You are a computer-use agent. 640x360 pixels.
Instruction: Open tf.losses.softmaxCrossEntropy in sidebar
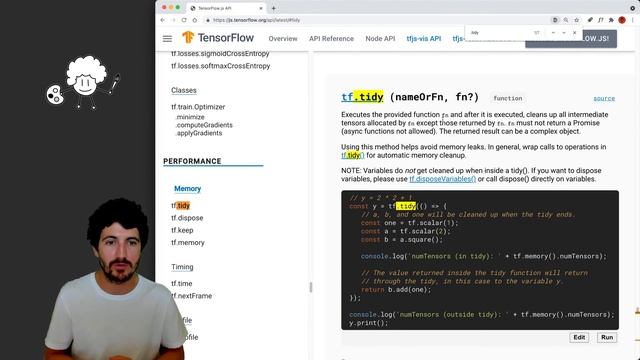click(x=220, y=66)
